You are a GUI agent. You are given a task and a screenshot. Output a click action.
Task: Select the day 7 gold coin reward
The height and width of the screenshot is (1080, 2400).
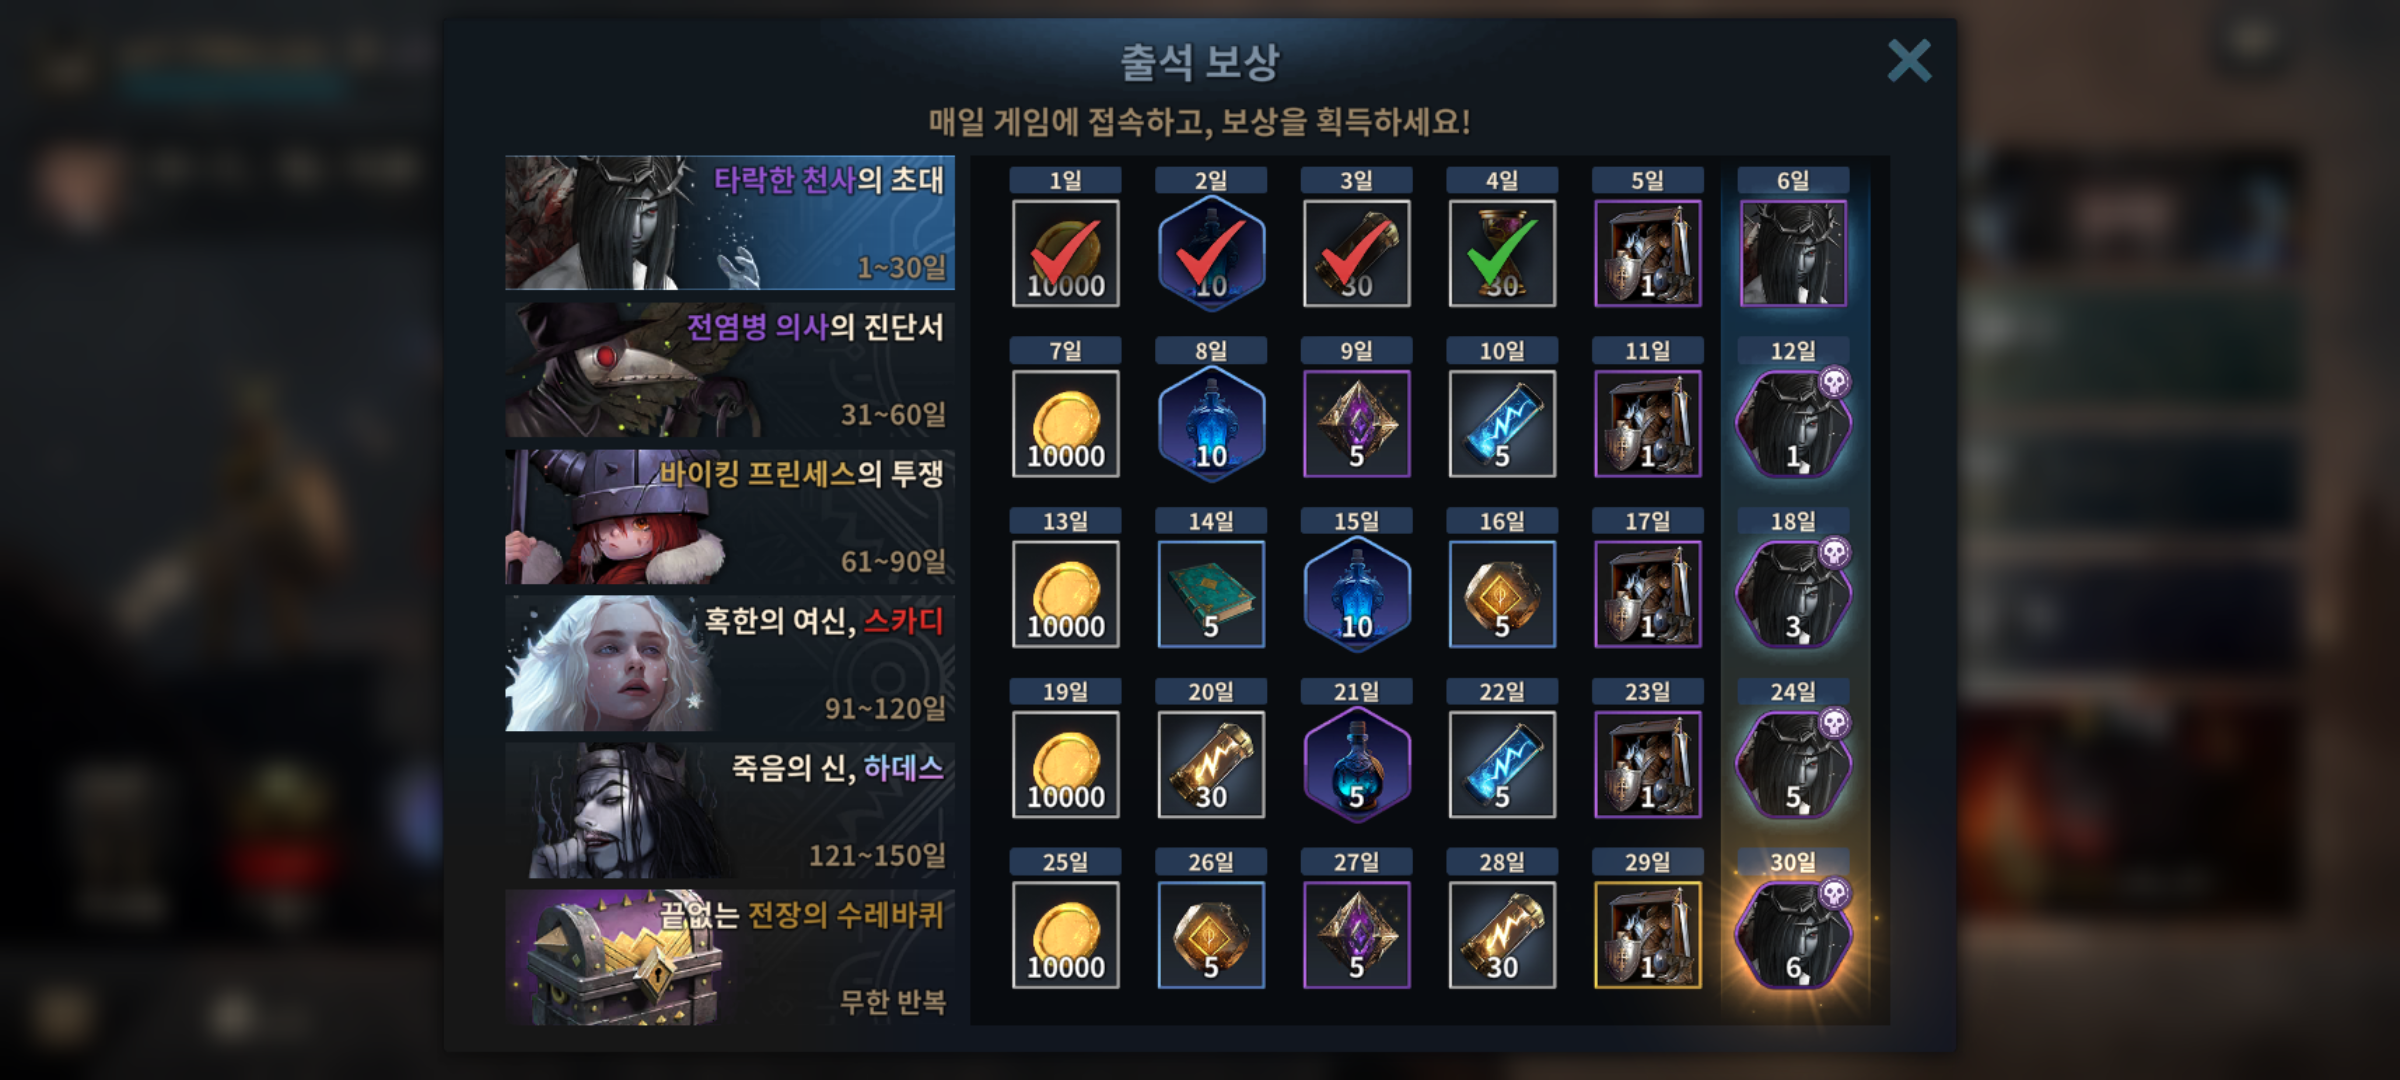[1065, 423]
